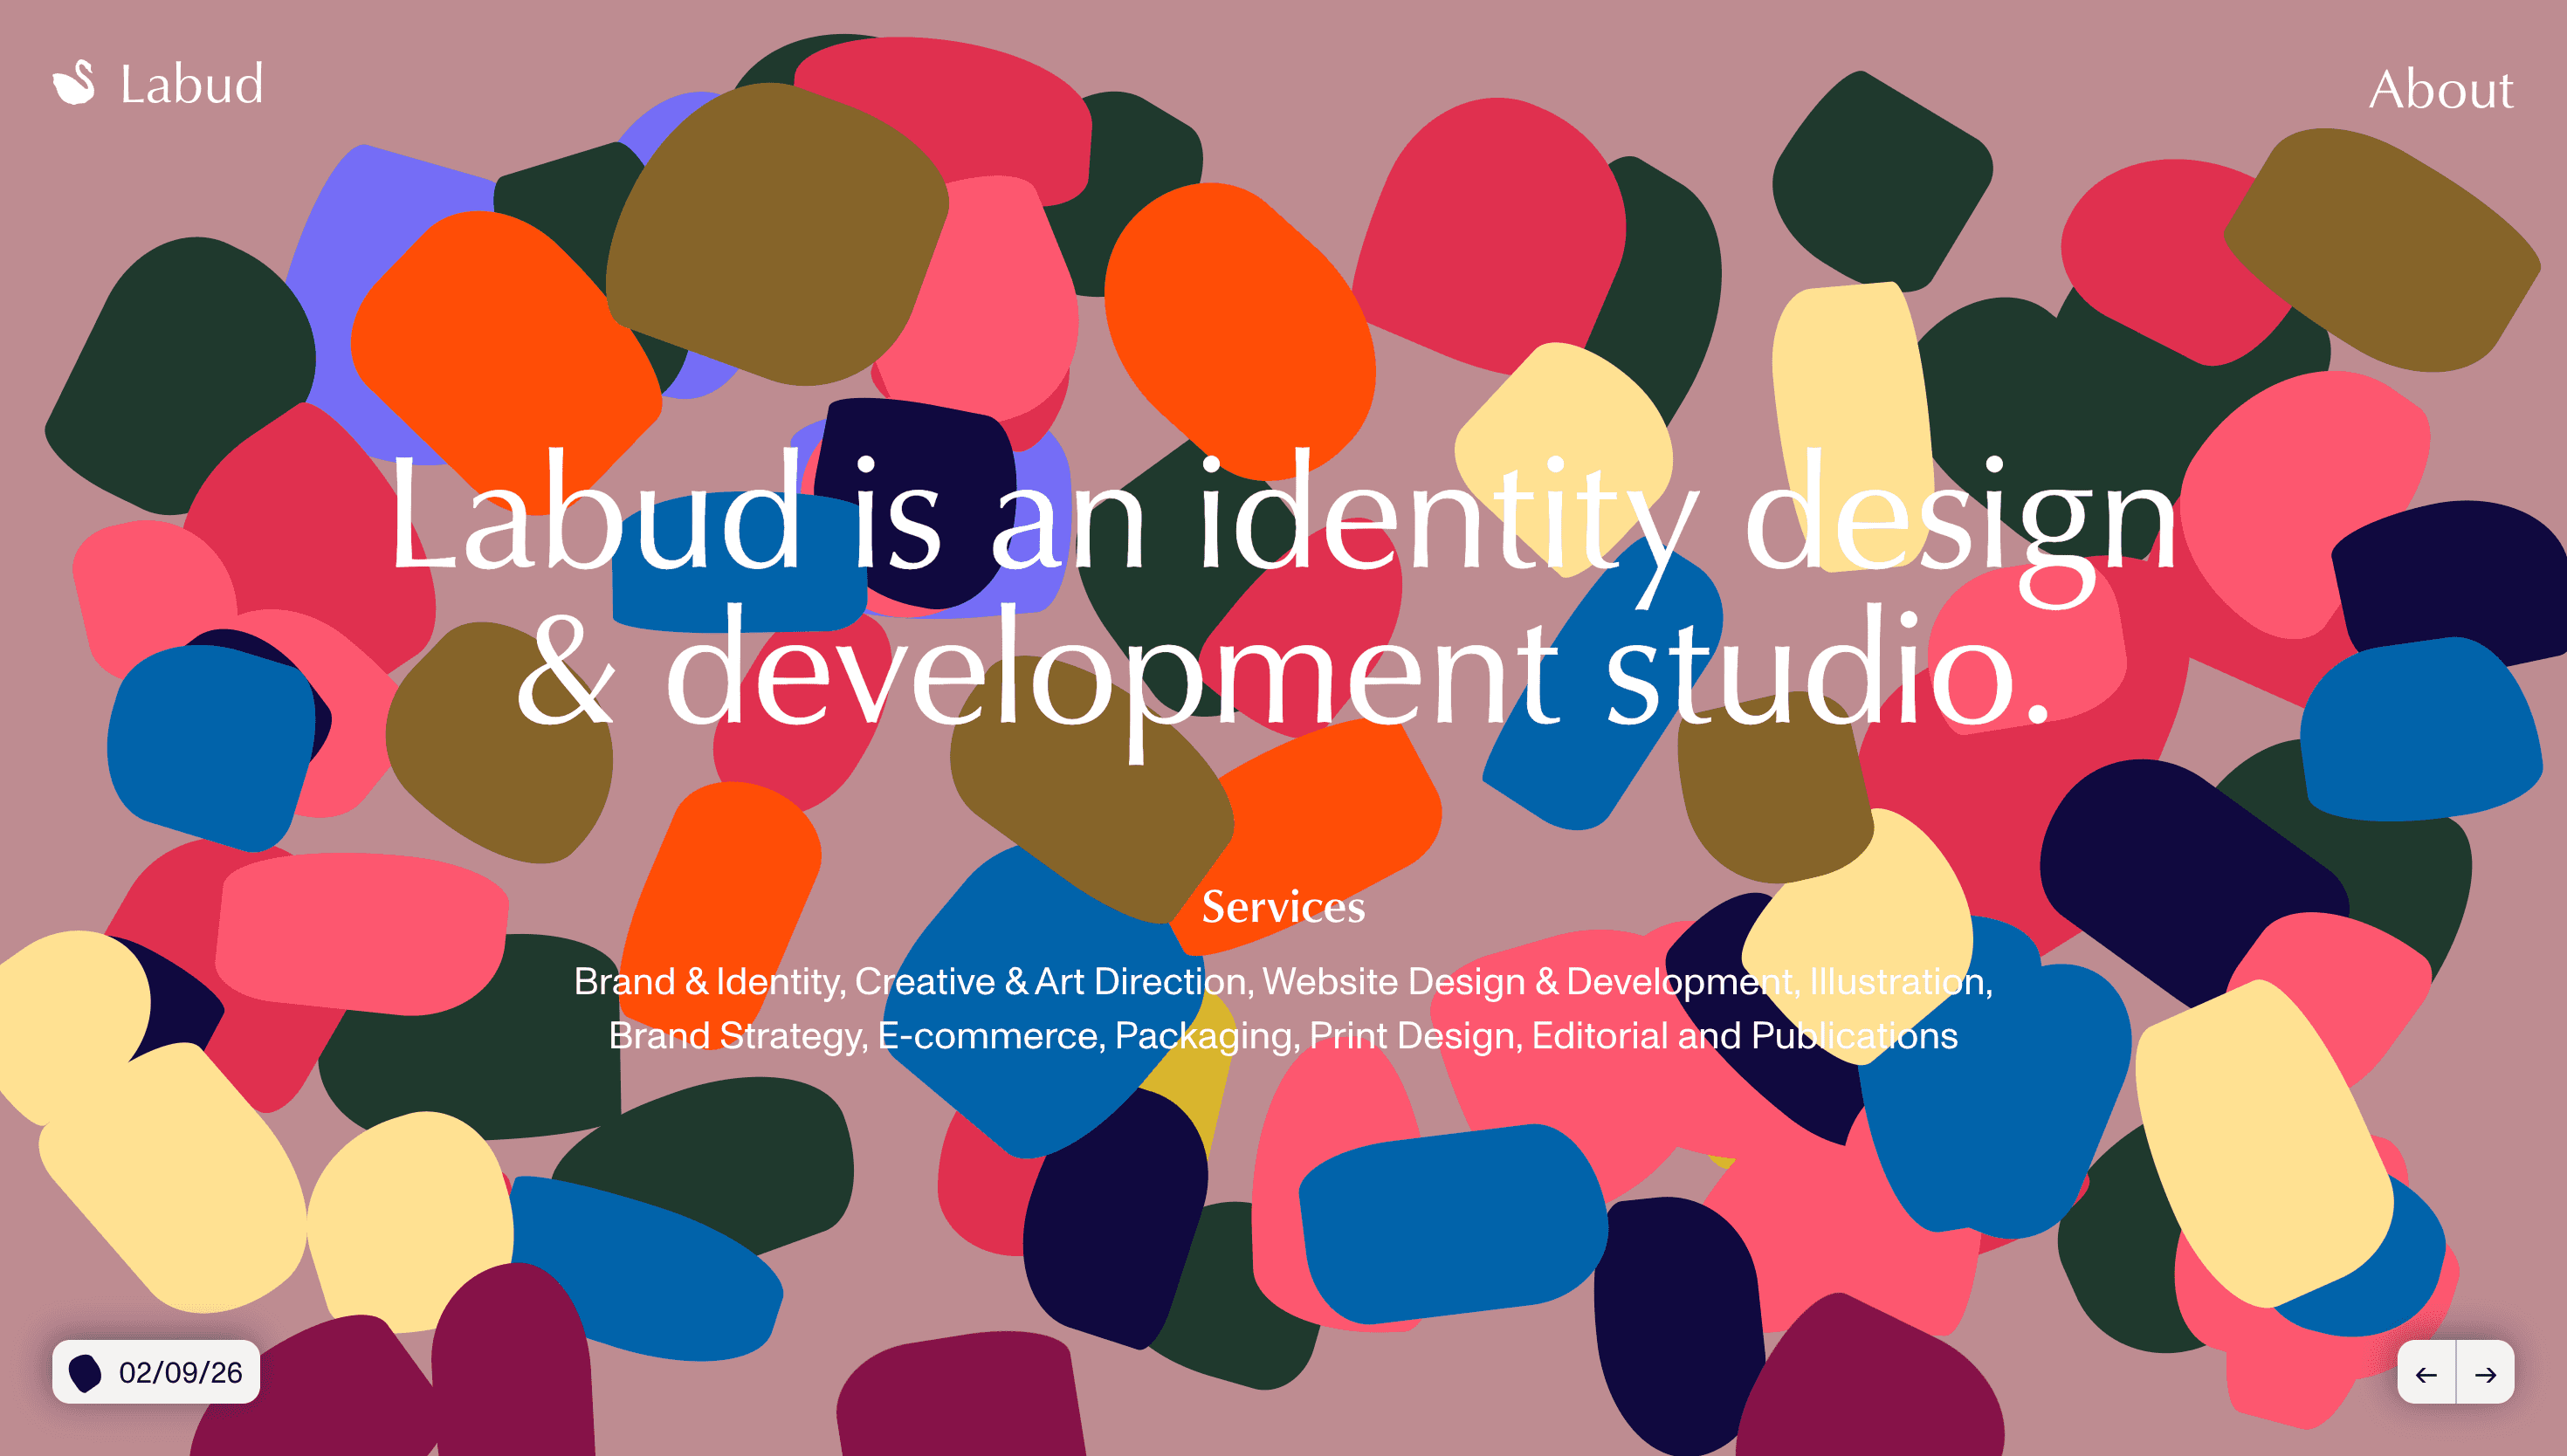The image size is (2567, 1456).
Task: Click the Website Design & Development text
Action: [x=1525, y=982]
